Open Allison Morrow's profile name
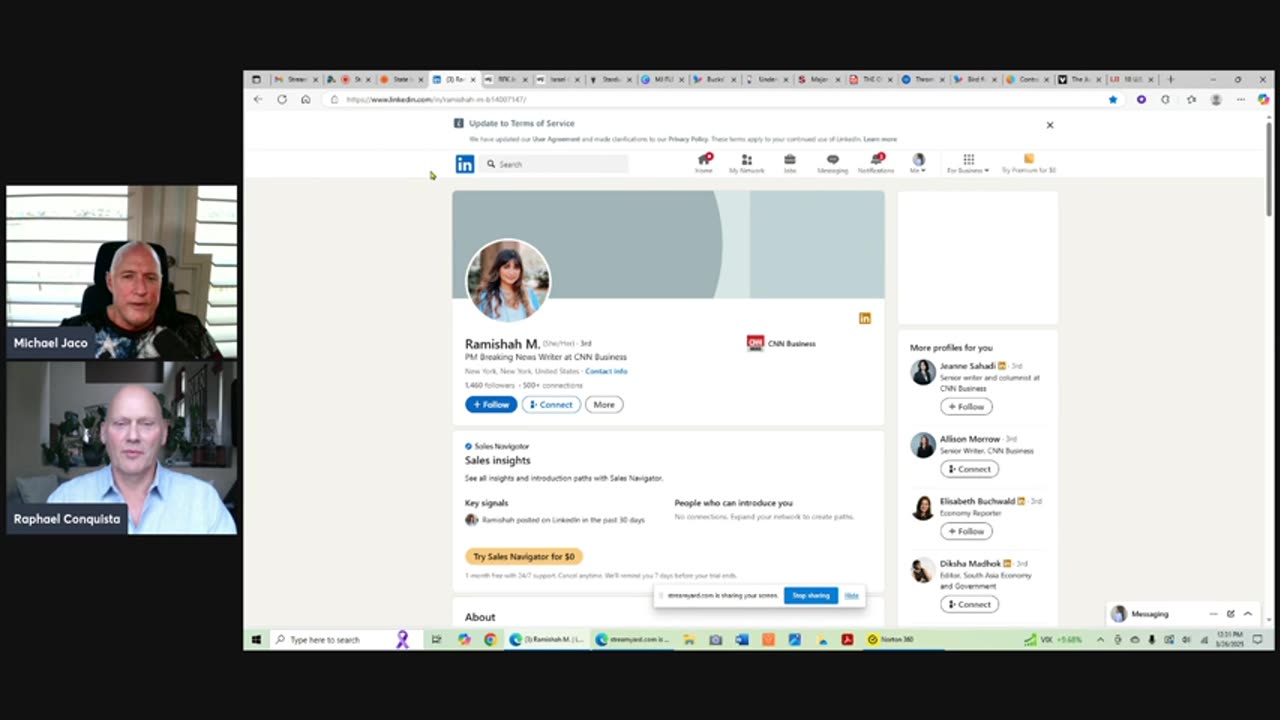Screen dimensions: 1280x720 coord(970,439)
